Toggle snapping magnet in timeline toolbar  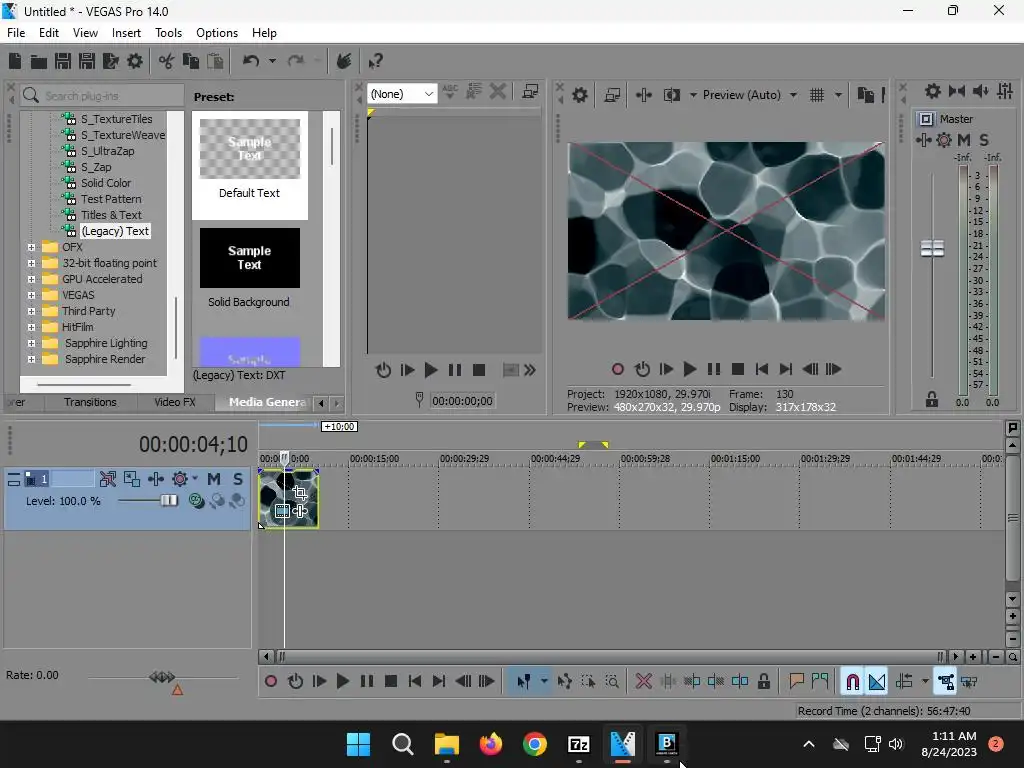(x=852, y=682)
